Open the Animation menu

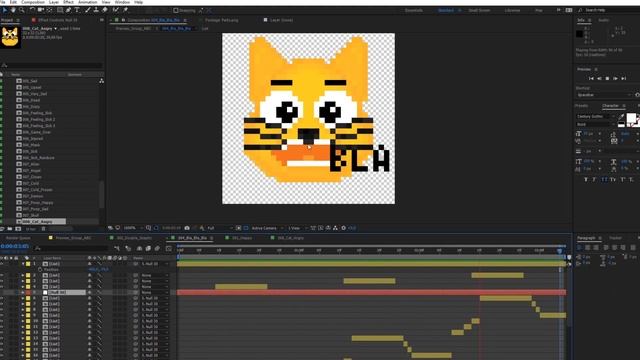pos(87,2)
